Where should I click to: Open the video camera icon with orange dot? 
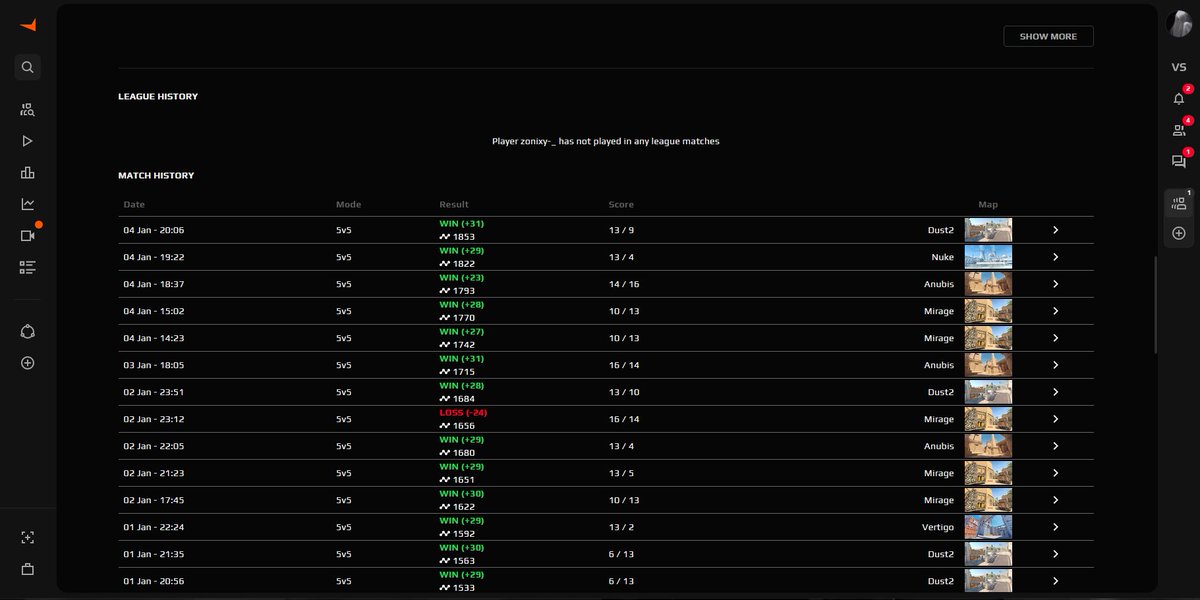28,236
